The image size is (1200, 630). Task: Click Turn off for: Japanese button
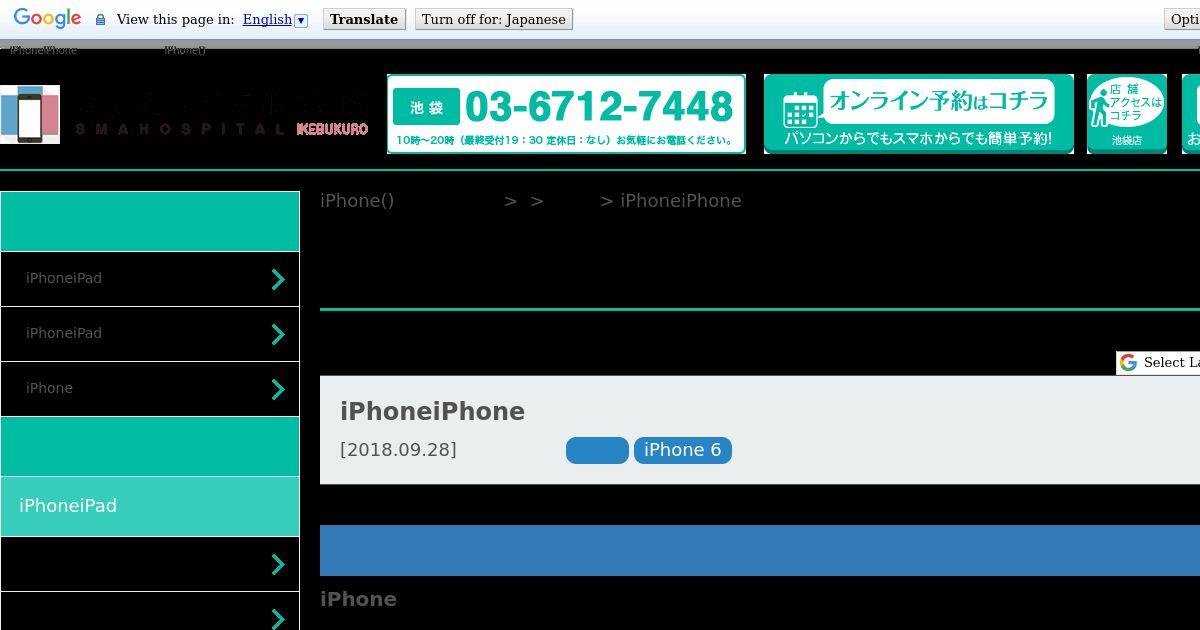click(494, 19)
